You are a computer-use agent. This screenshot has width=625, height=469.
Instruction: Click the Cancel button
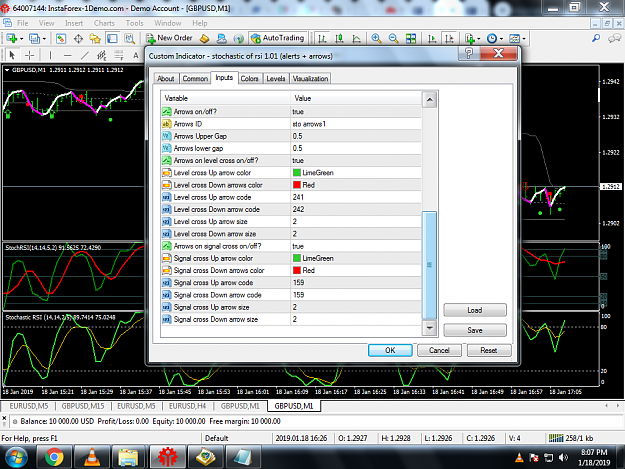(439, 350)
